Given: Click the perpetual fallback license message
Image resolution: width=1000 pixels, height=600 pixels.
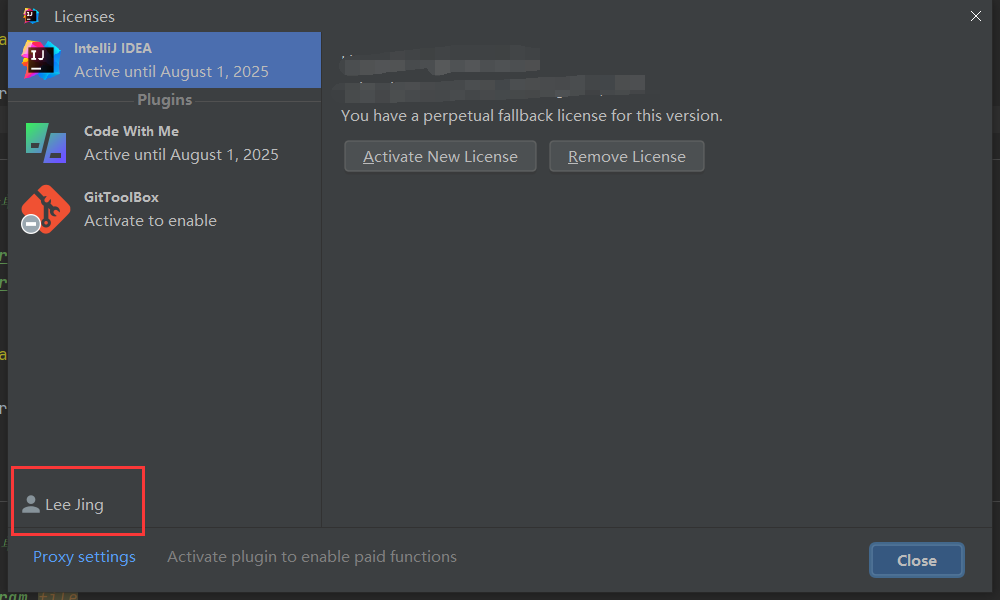Looking at the screenshot, I should 531,115.
